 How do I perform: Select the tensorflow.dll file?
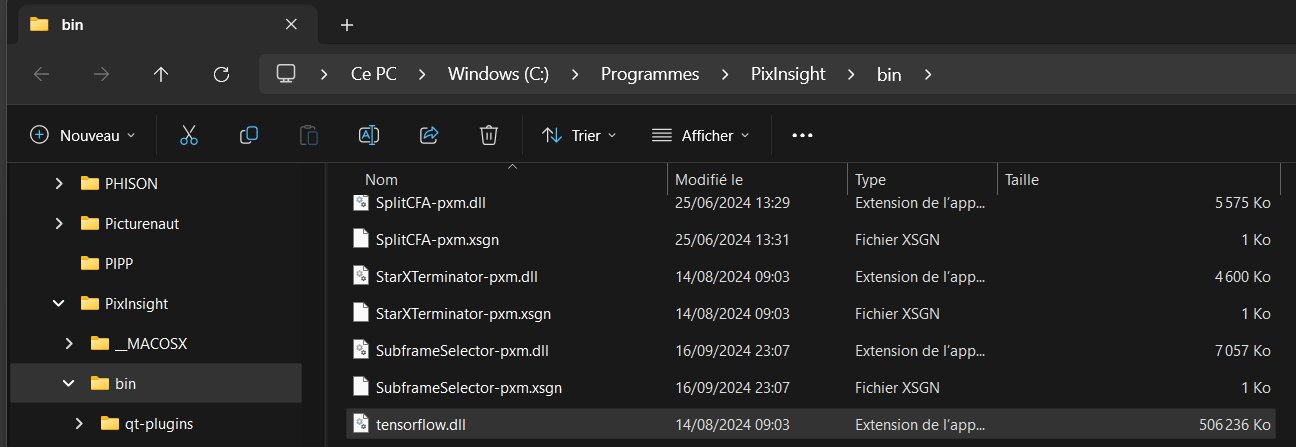420,424
